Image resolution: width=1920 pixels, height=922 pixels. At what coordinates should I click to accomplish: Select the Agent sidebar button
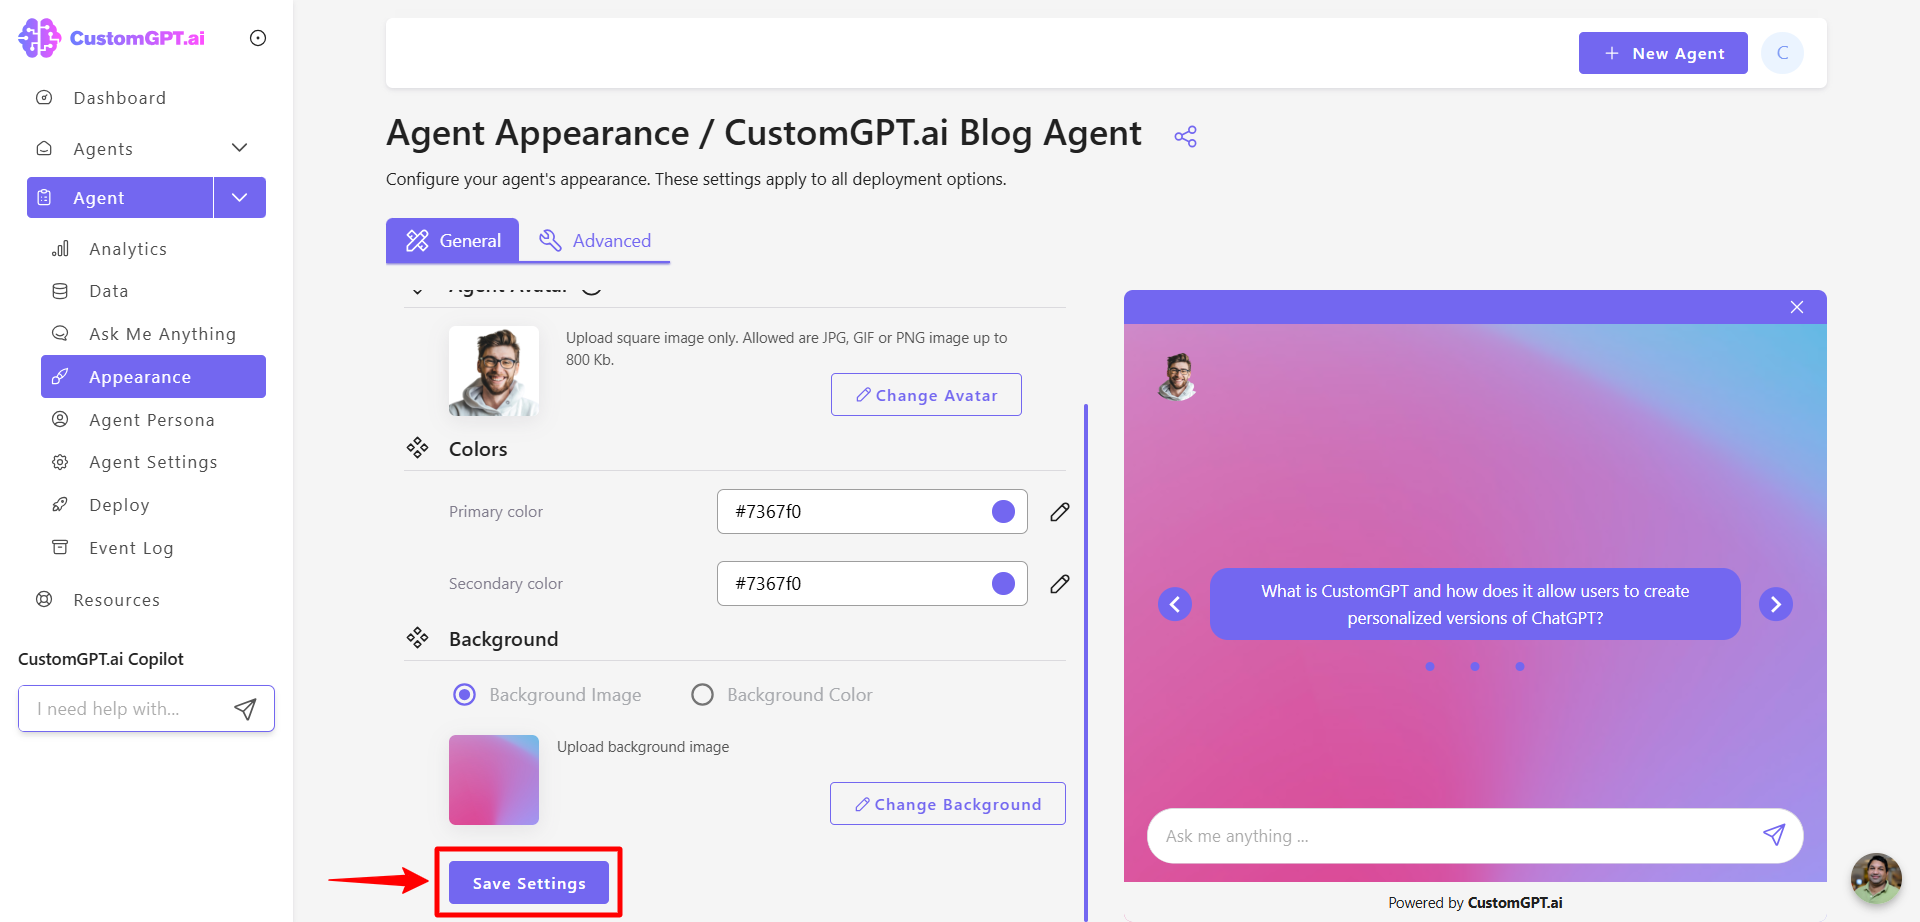point(120,198)
